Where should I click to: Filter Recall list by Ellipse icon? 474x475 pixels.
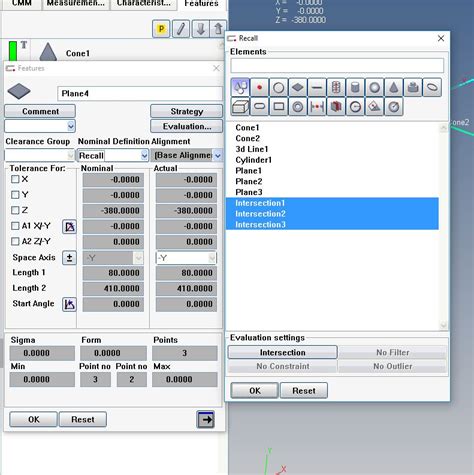[432, 88]
